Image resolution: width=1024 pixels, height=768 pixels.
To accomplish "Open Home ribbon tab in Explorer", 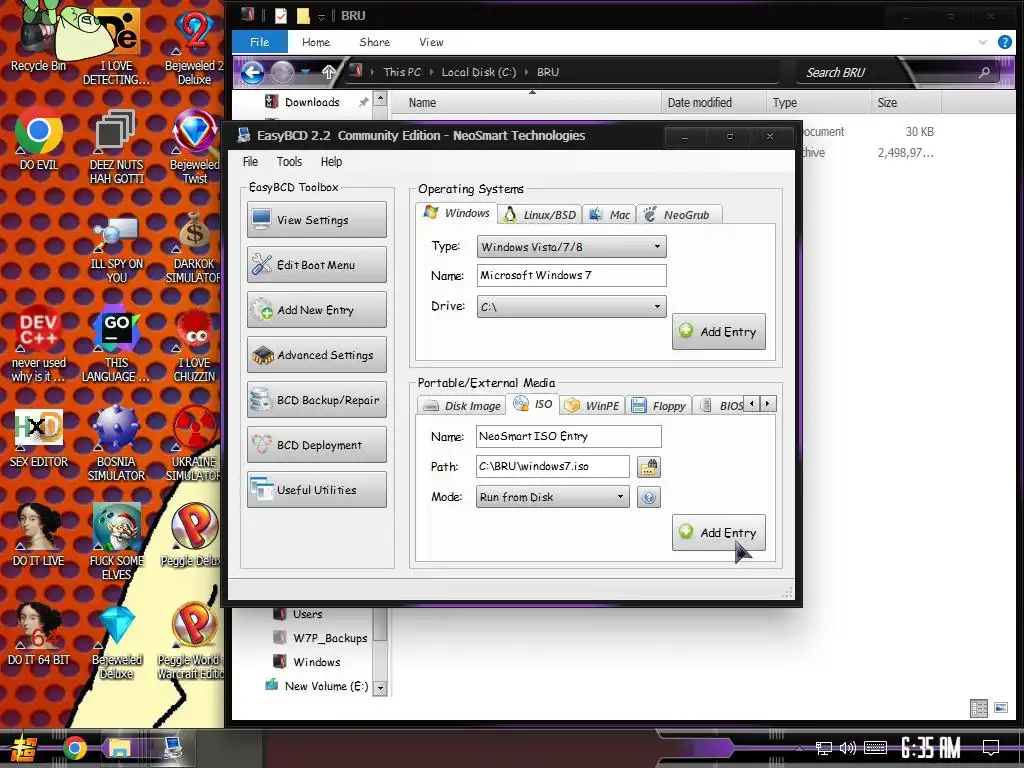I will (x=315, y=42).
